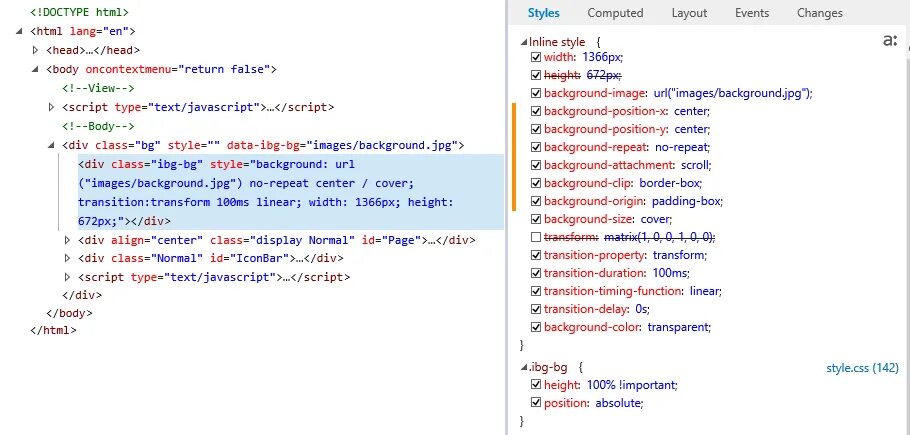910x435 pixels.
Task: Select the <!--View--> comment node
Action: (98, 88)
